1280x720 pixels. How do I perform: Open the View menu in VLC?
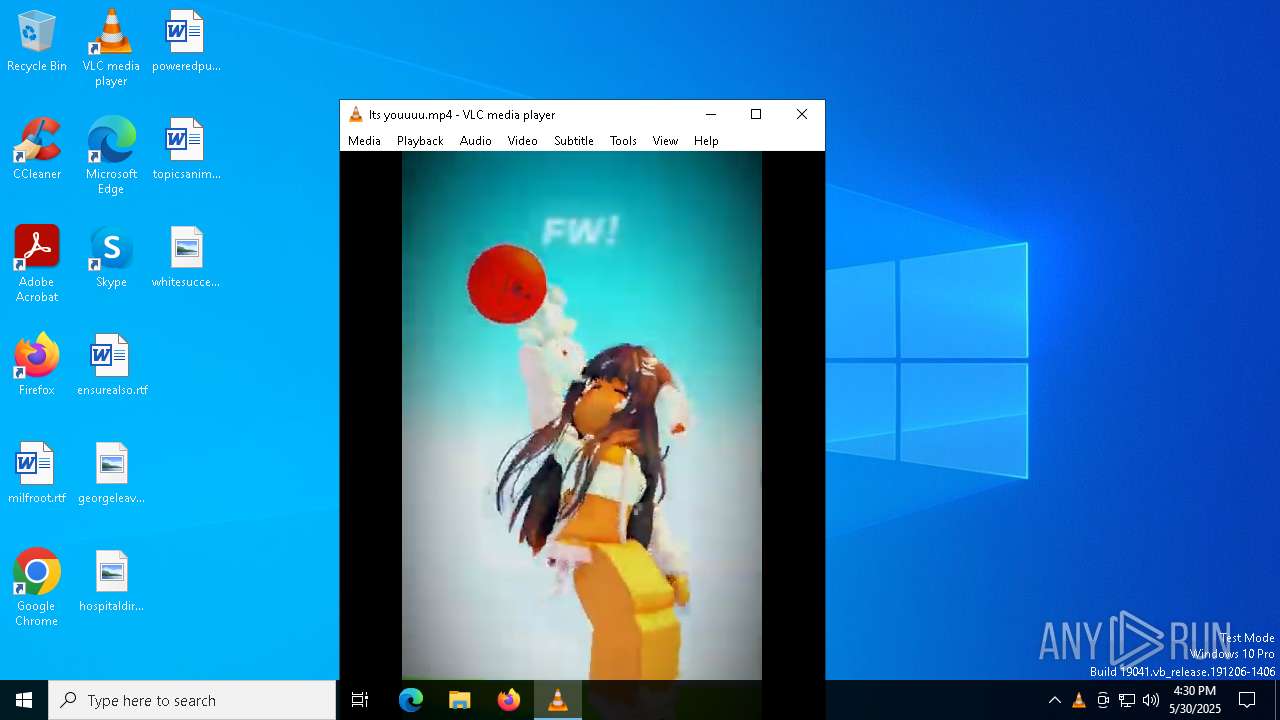665,141
